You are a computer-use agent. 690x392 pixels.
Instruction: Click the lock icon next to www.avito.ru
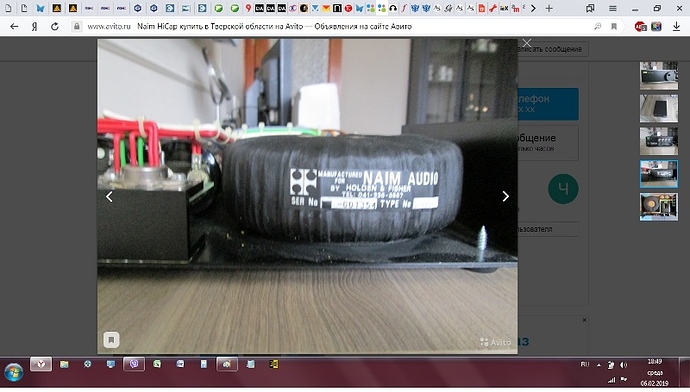77,26
